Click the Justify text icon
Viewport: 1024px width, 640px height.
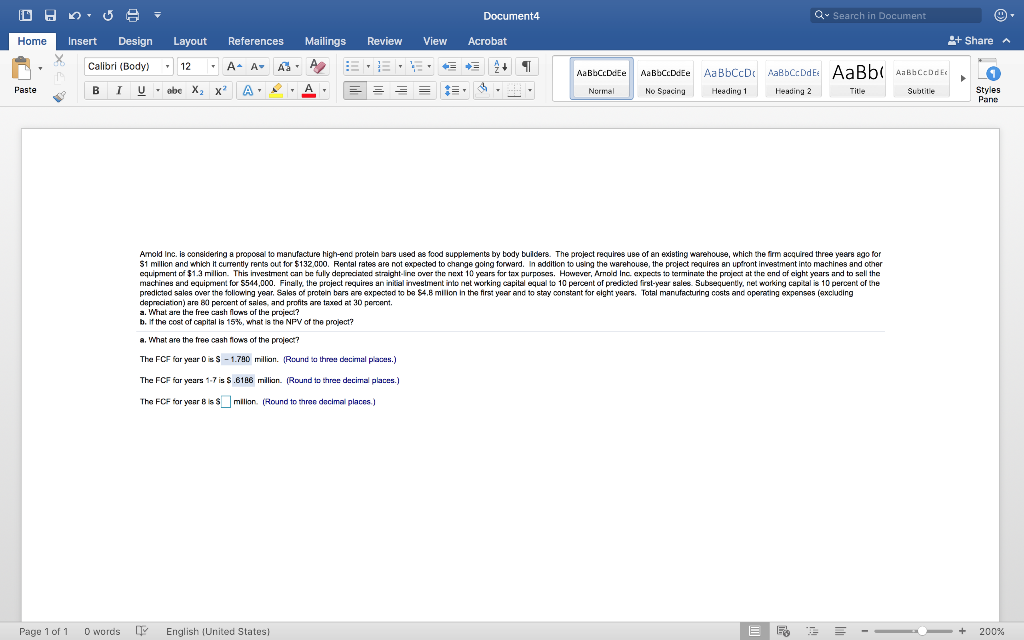(x=424, y=91)
